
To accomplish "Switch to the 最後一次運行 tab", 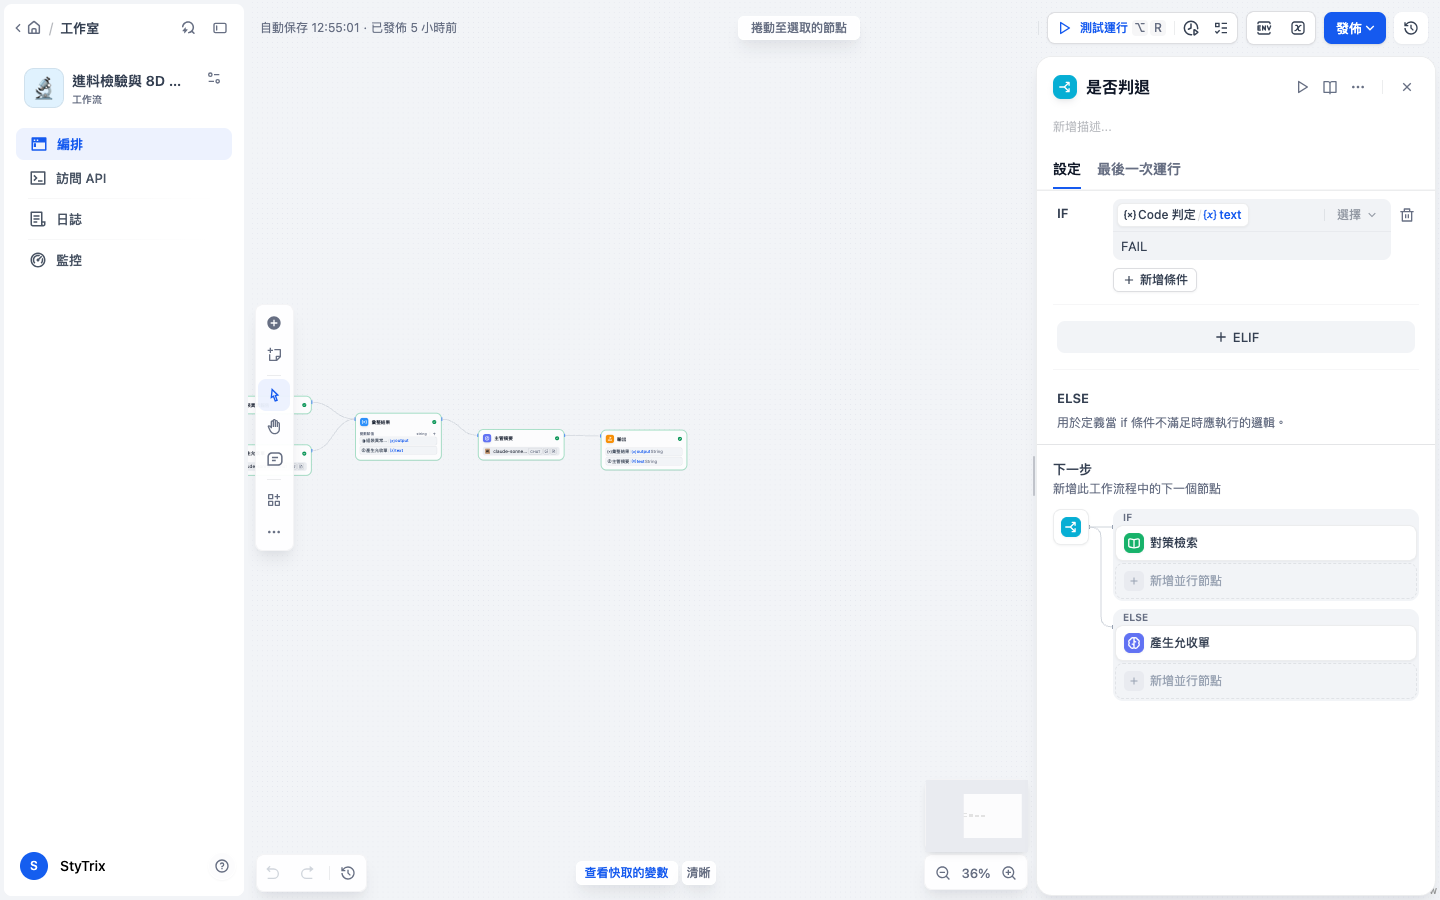I will (1139, 169).
